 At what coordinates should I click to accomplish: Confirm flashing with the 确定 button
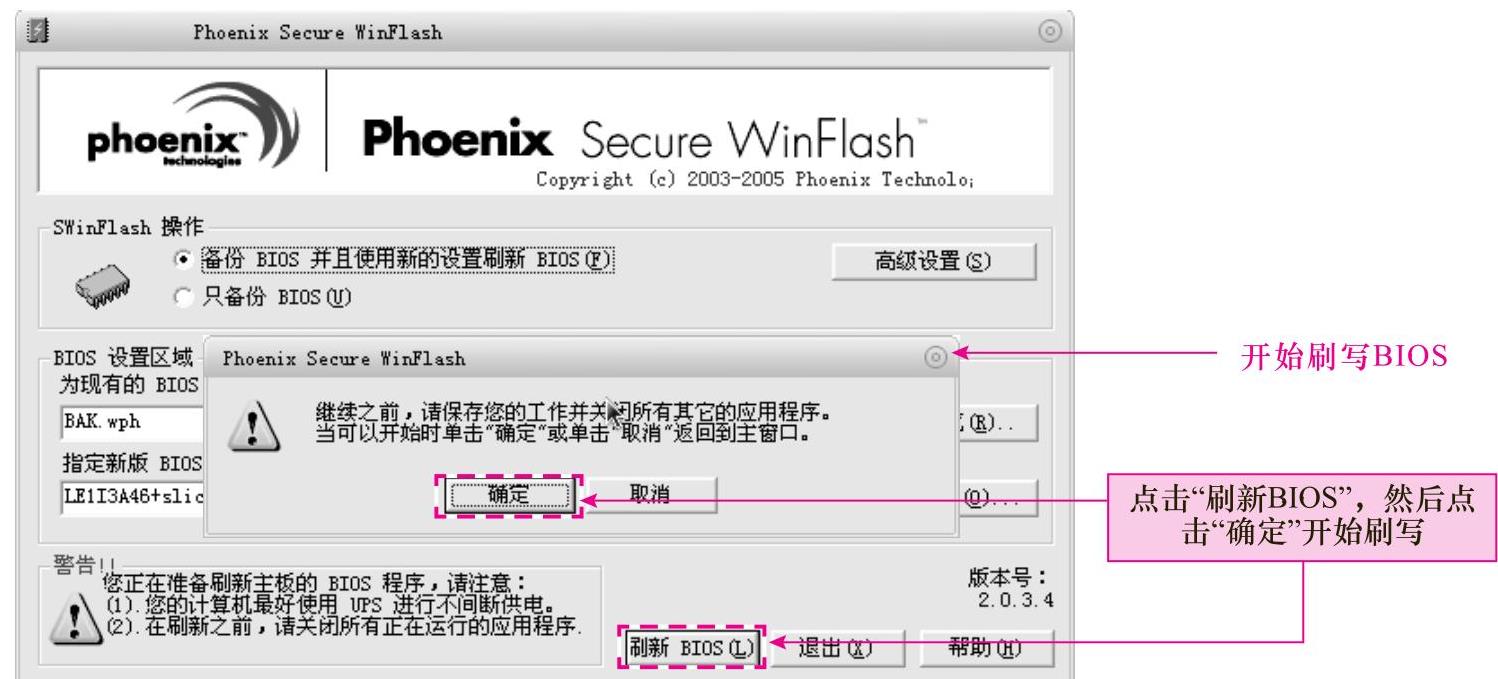tap(508, 495)
